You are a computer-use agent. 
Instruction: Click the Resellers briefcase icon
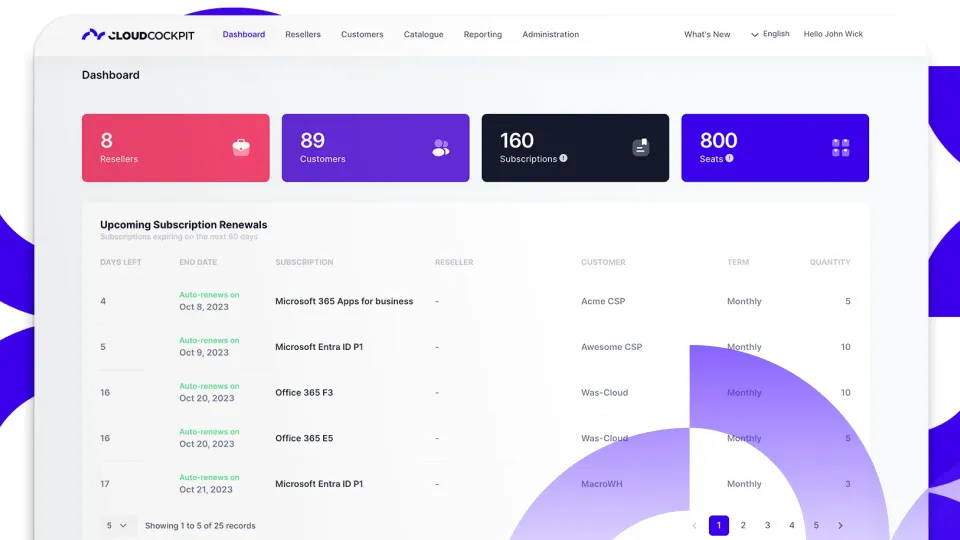[x=241, y=148]
